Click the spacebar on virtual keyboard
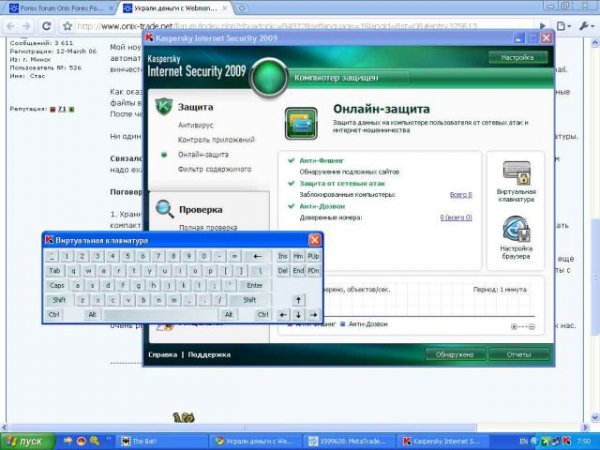This screenshot has height=450, width=600. [x=161, y=315]
